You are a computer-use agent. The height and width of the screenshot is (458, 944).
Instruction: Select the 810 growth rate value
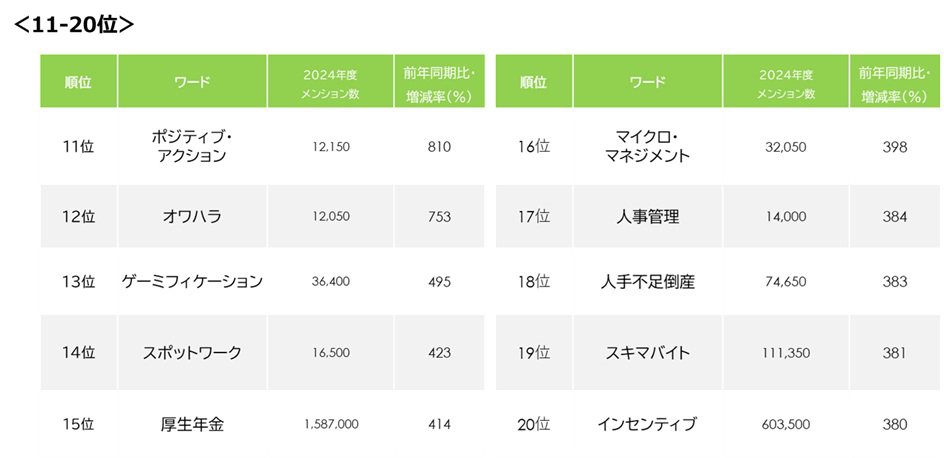coord(439,147)
